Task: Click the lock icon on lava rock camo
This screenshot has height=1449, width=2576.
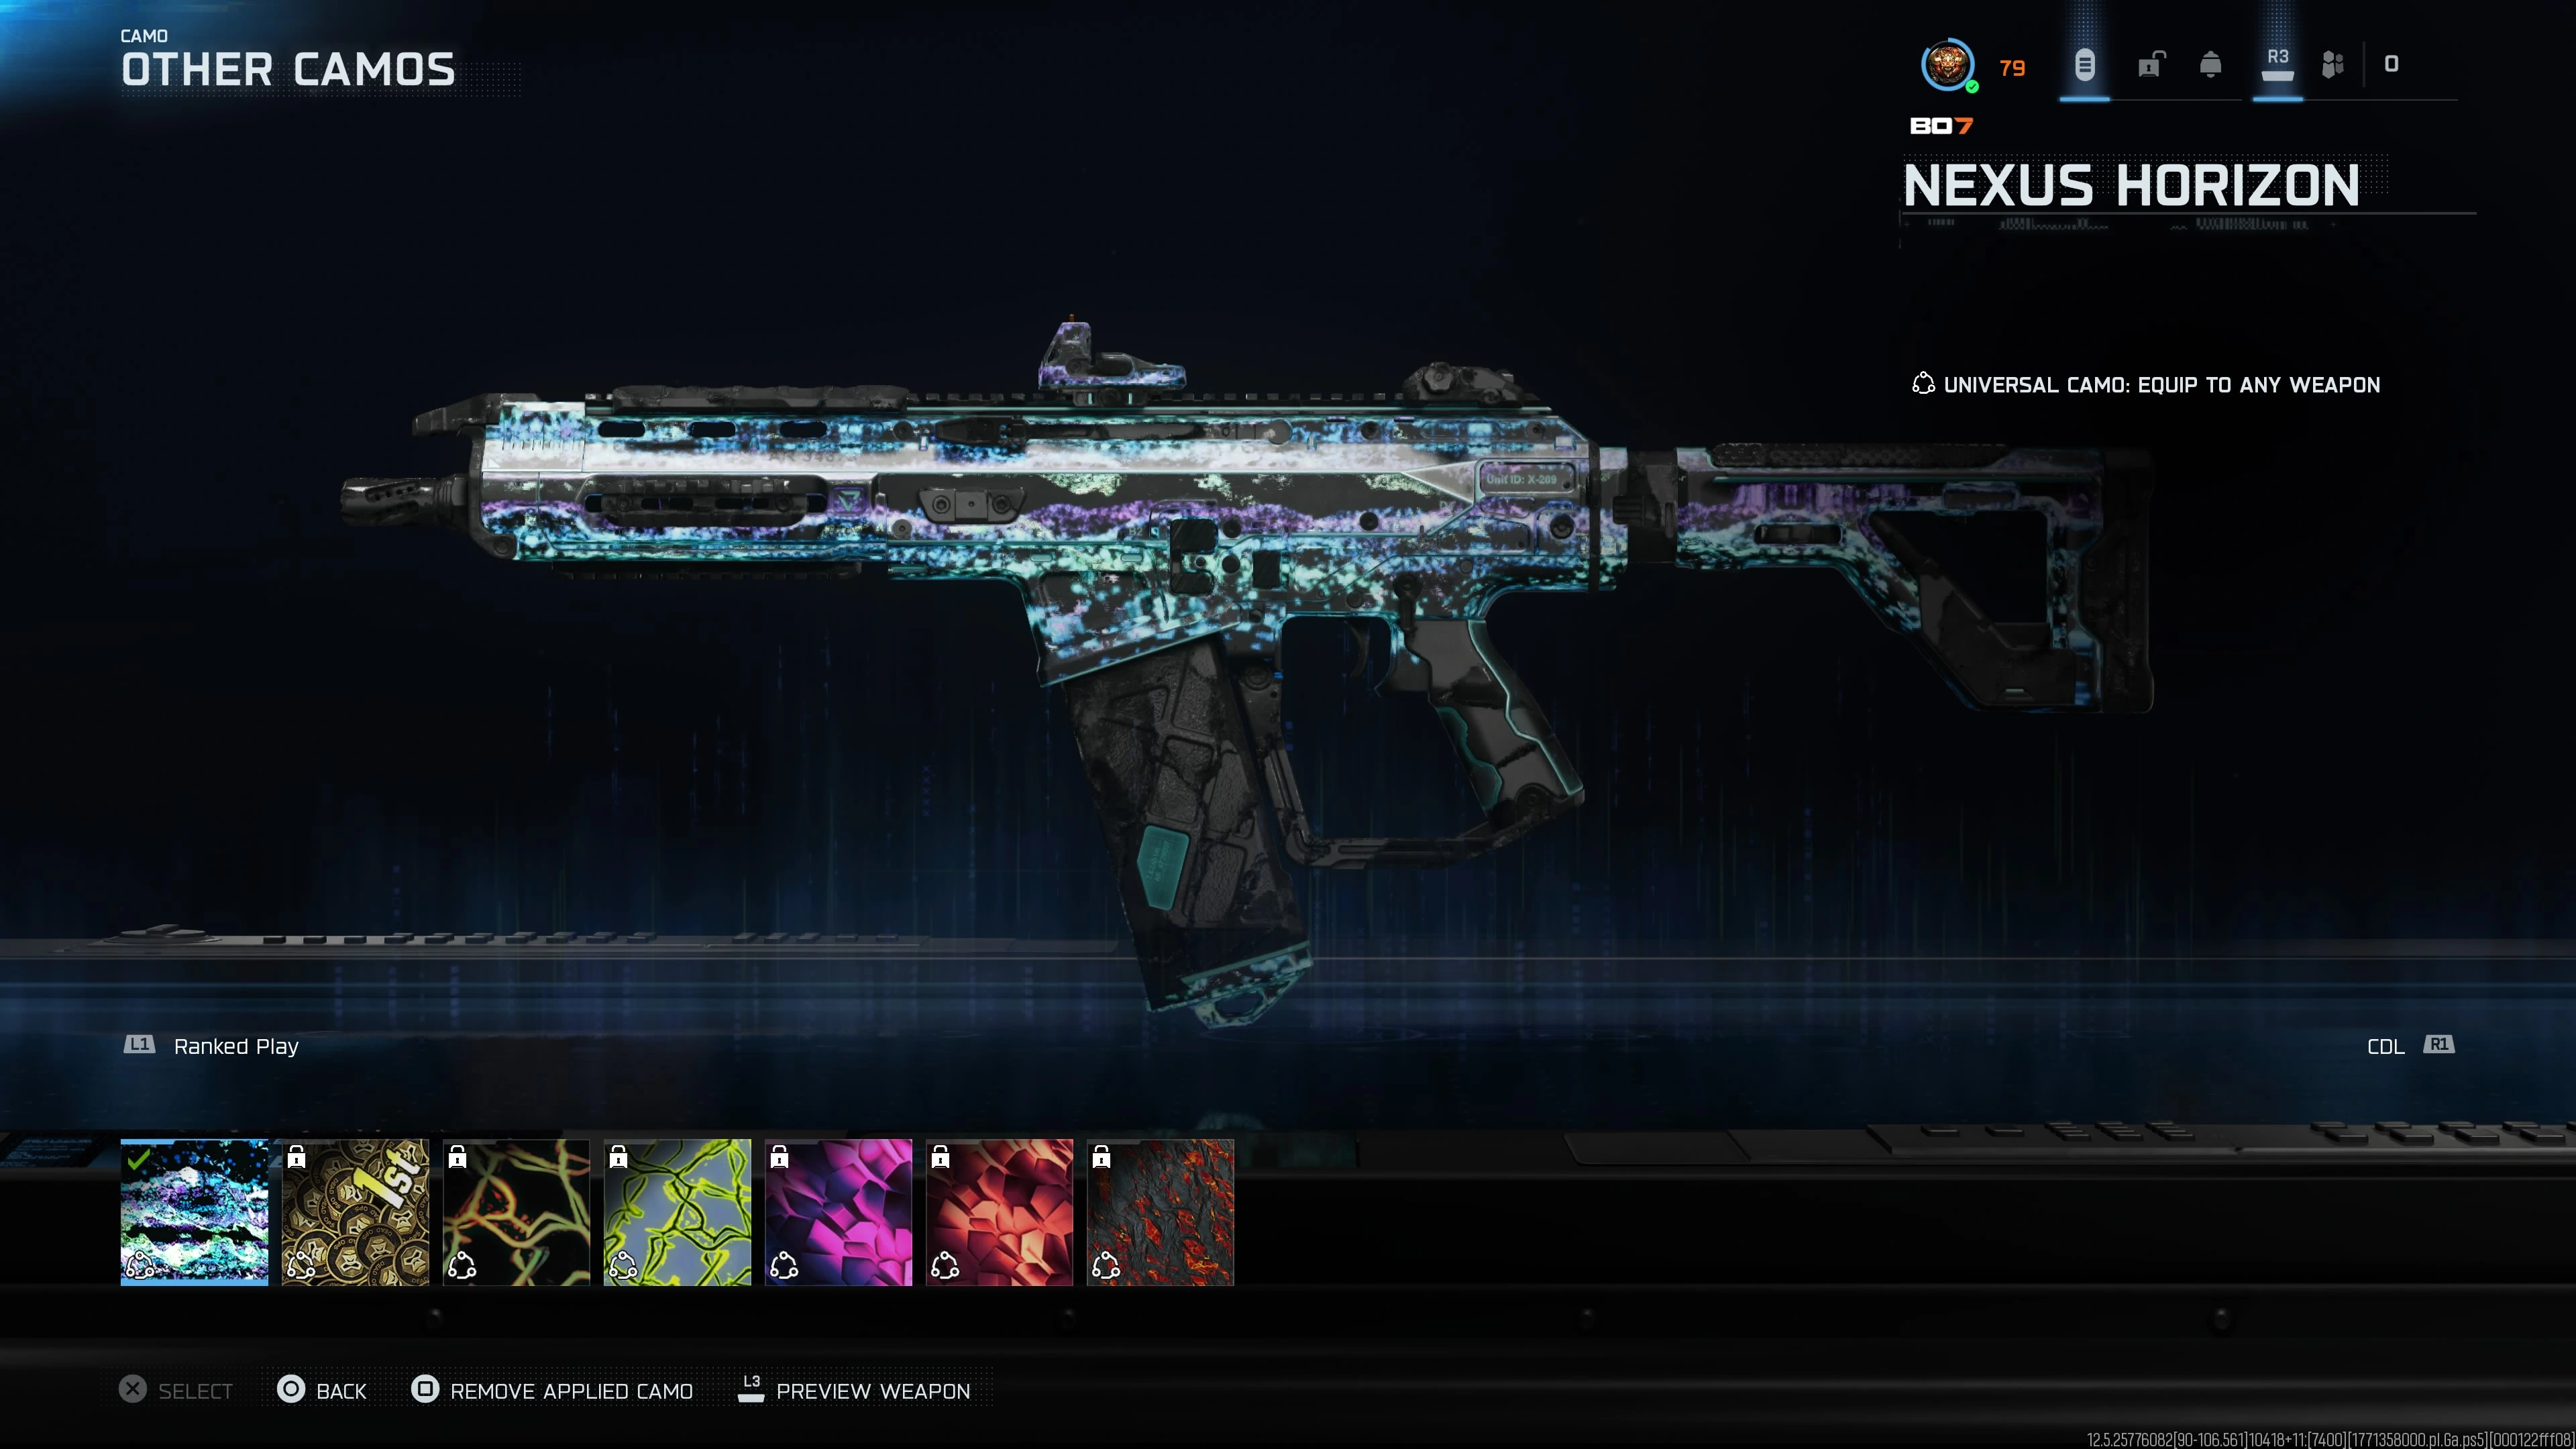Action: pos(1102,1157)
